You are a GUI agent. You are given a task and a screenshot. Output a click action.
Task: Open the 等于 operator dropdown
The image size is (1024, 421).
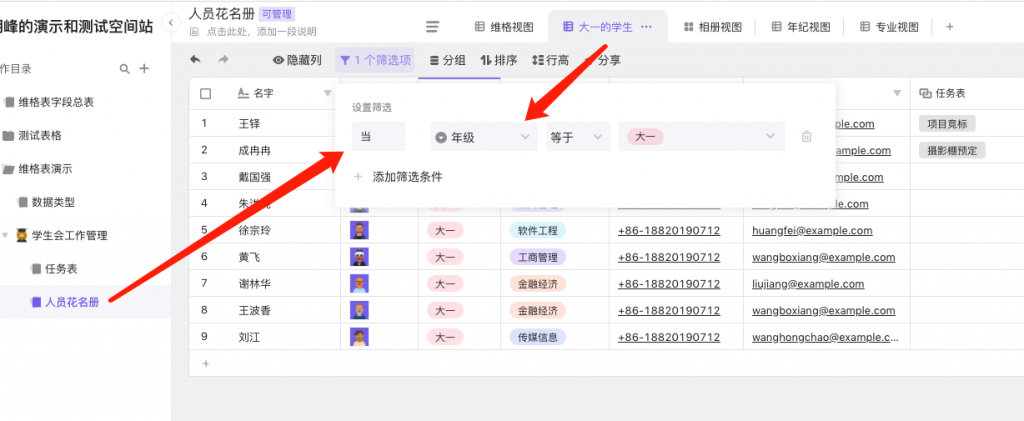click(x=575, y=137)
